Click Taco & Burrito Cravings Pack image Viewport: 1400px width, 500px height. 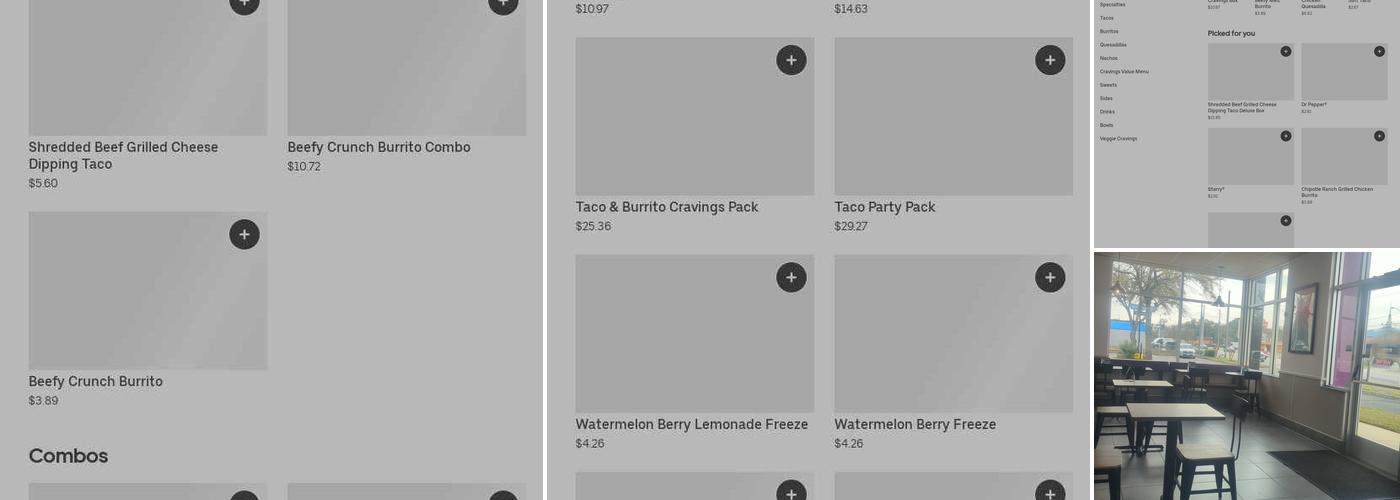click(694, 116)
